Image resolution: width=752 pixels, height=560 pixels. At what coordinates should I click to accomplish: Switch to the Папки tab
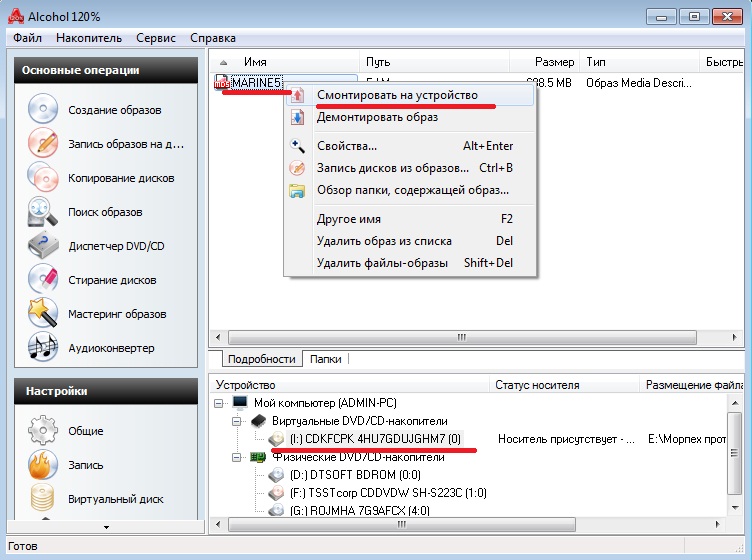click(326, 359)
